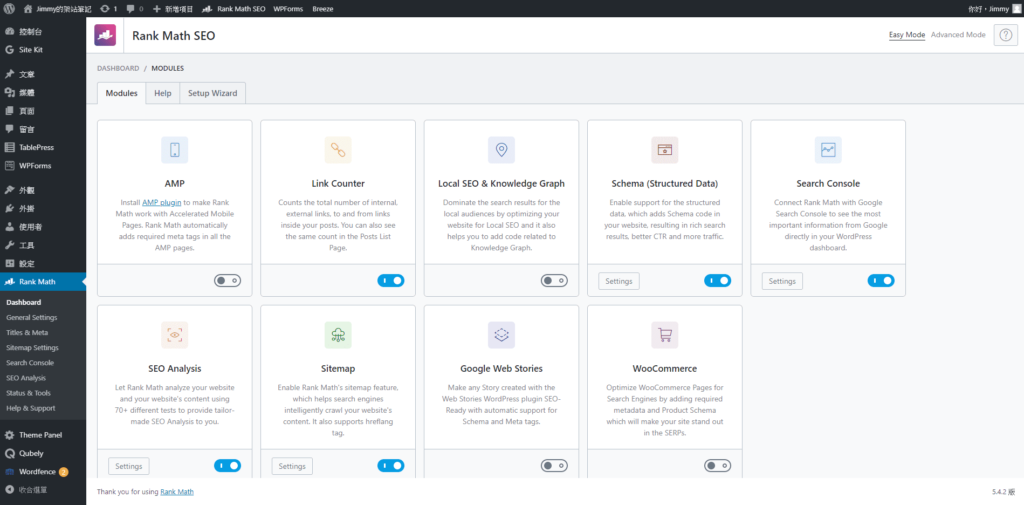The image size is (1024, 505).
Task: Open 控制台 dashboard in sidebar
Action: (x=42, y=31)
